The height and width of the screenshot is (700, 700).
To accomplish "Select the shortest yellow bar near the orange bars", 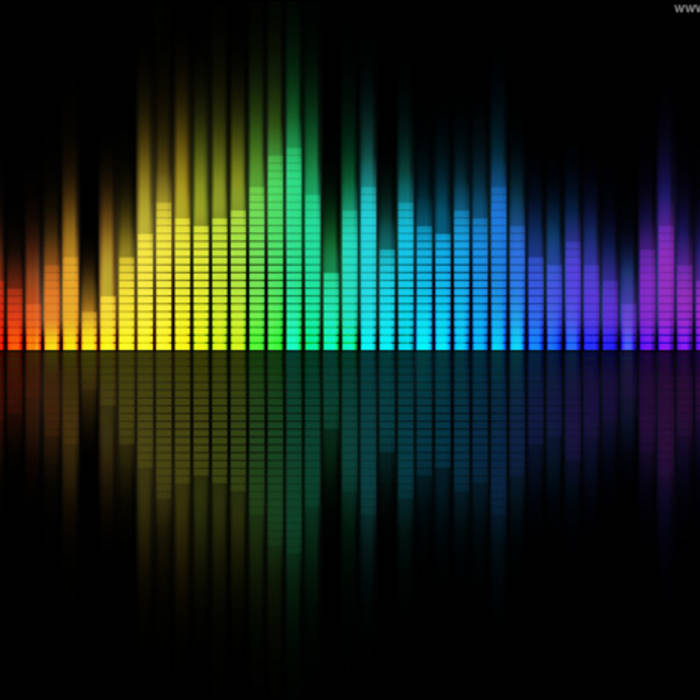I will point(89,330).
